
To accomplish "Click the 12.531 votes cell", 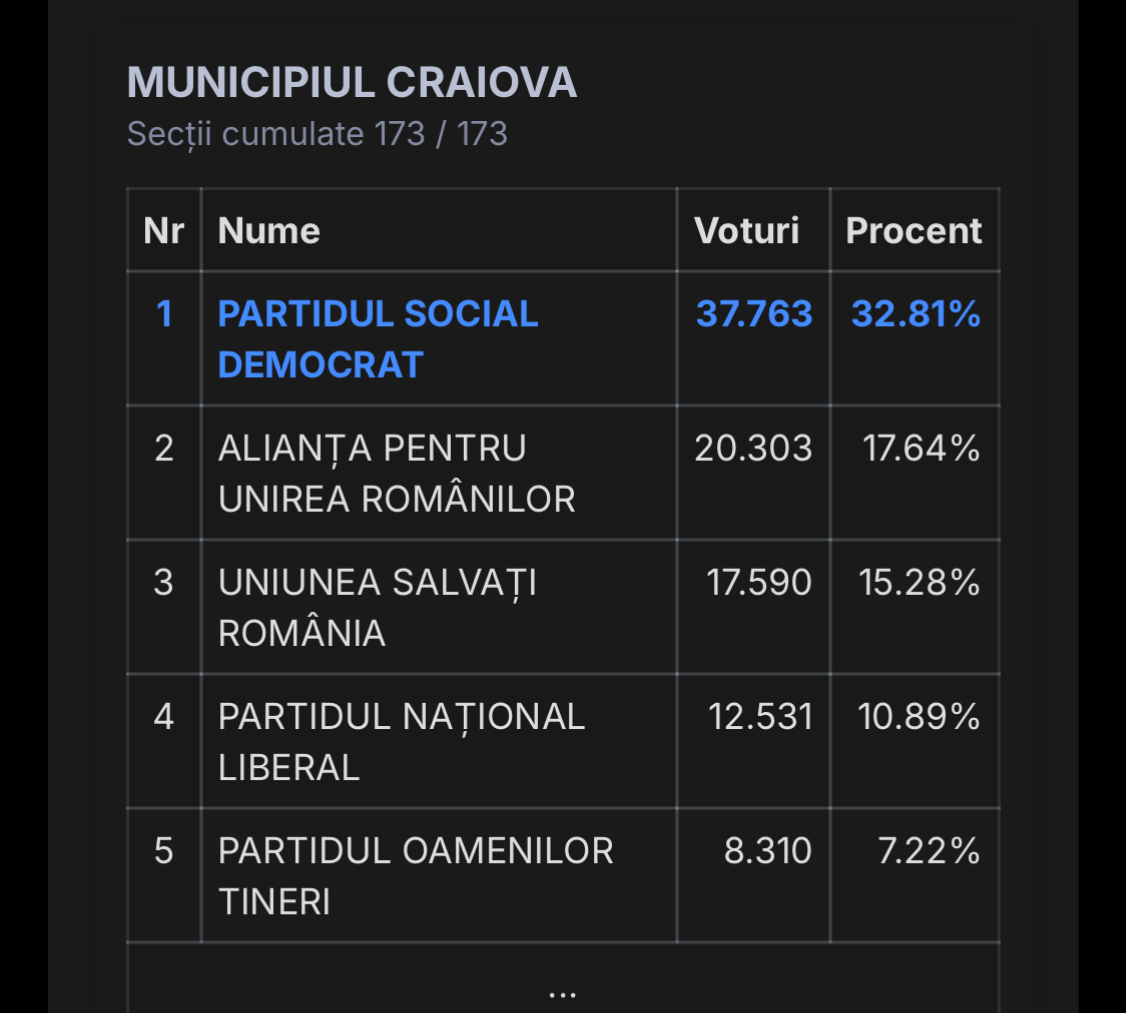I will 760,717.
